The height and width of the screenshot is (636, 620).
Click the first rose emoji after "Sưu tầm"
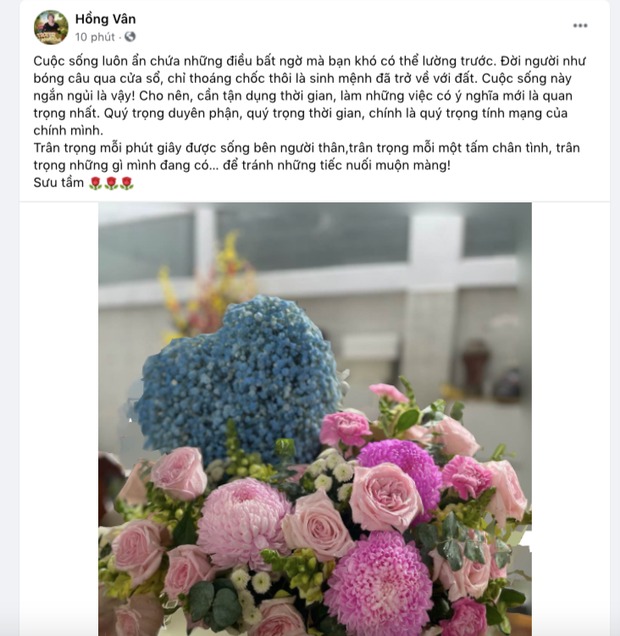96,183
